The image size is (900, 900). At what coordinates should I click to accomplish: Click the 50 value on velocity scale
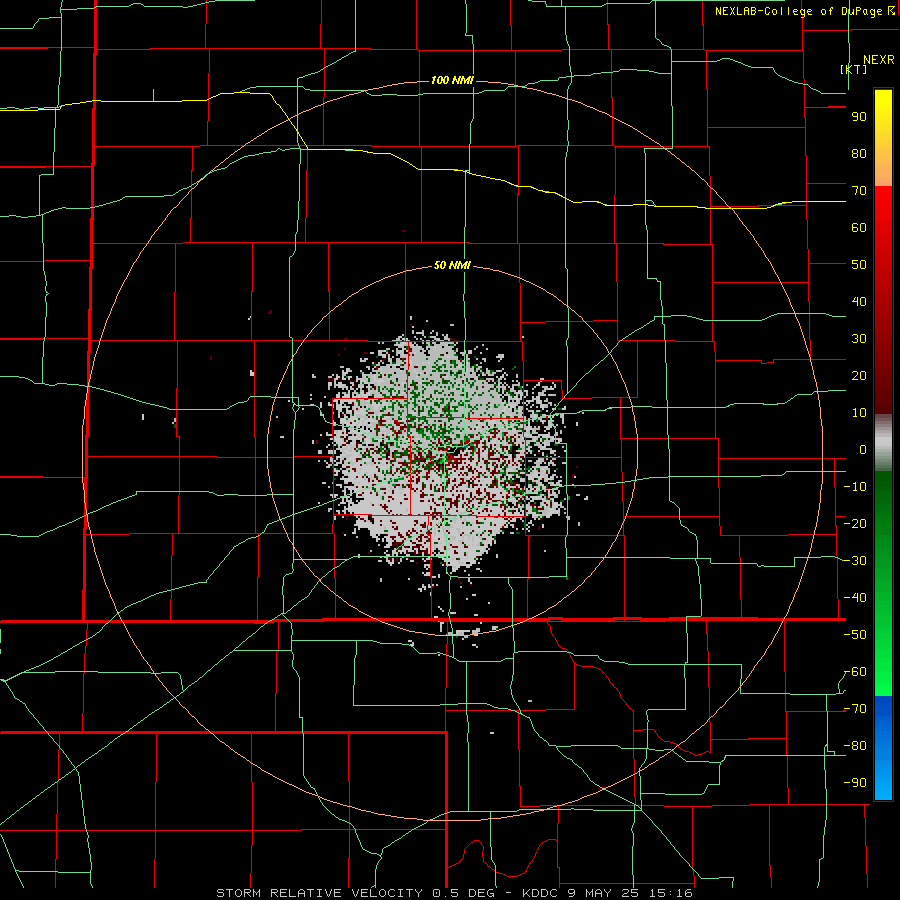[x=859, y=265]
